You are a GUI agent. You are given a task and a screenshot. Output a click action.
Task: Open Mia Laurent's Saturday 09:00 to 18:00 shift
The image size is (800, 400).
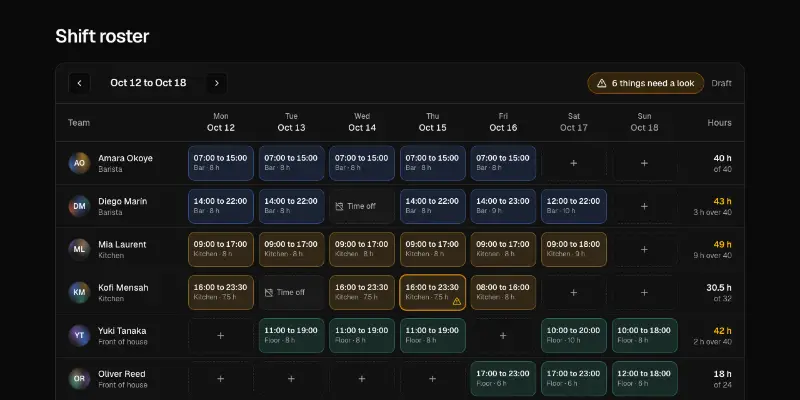[x=573, y=249]
